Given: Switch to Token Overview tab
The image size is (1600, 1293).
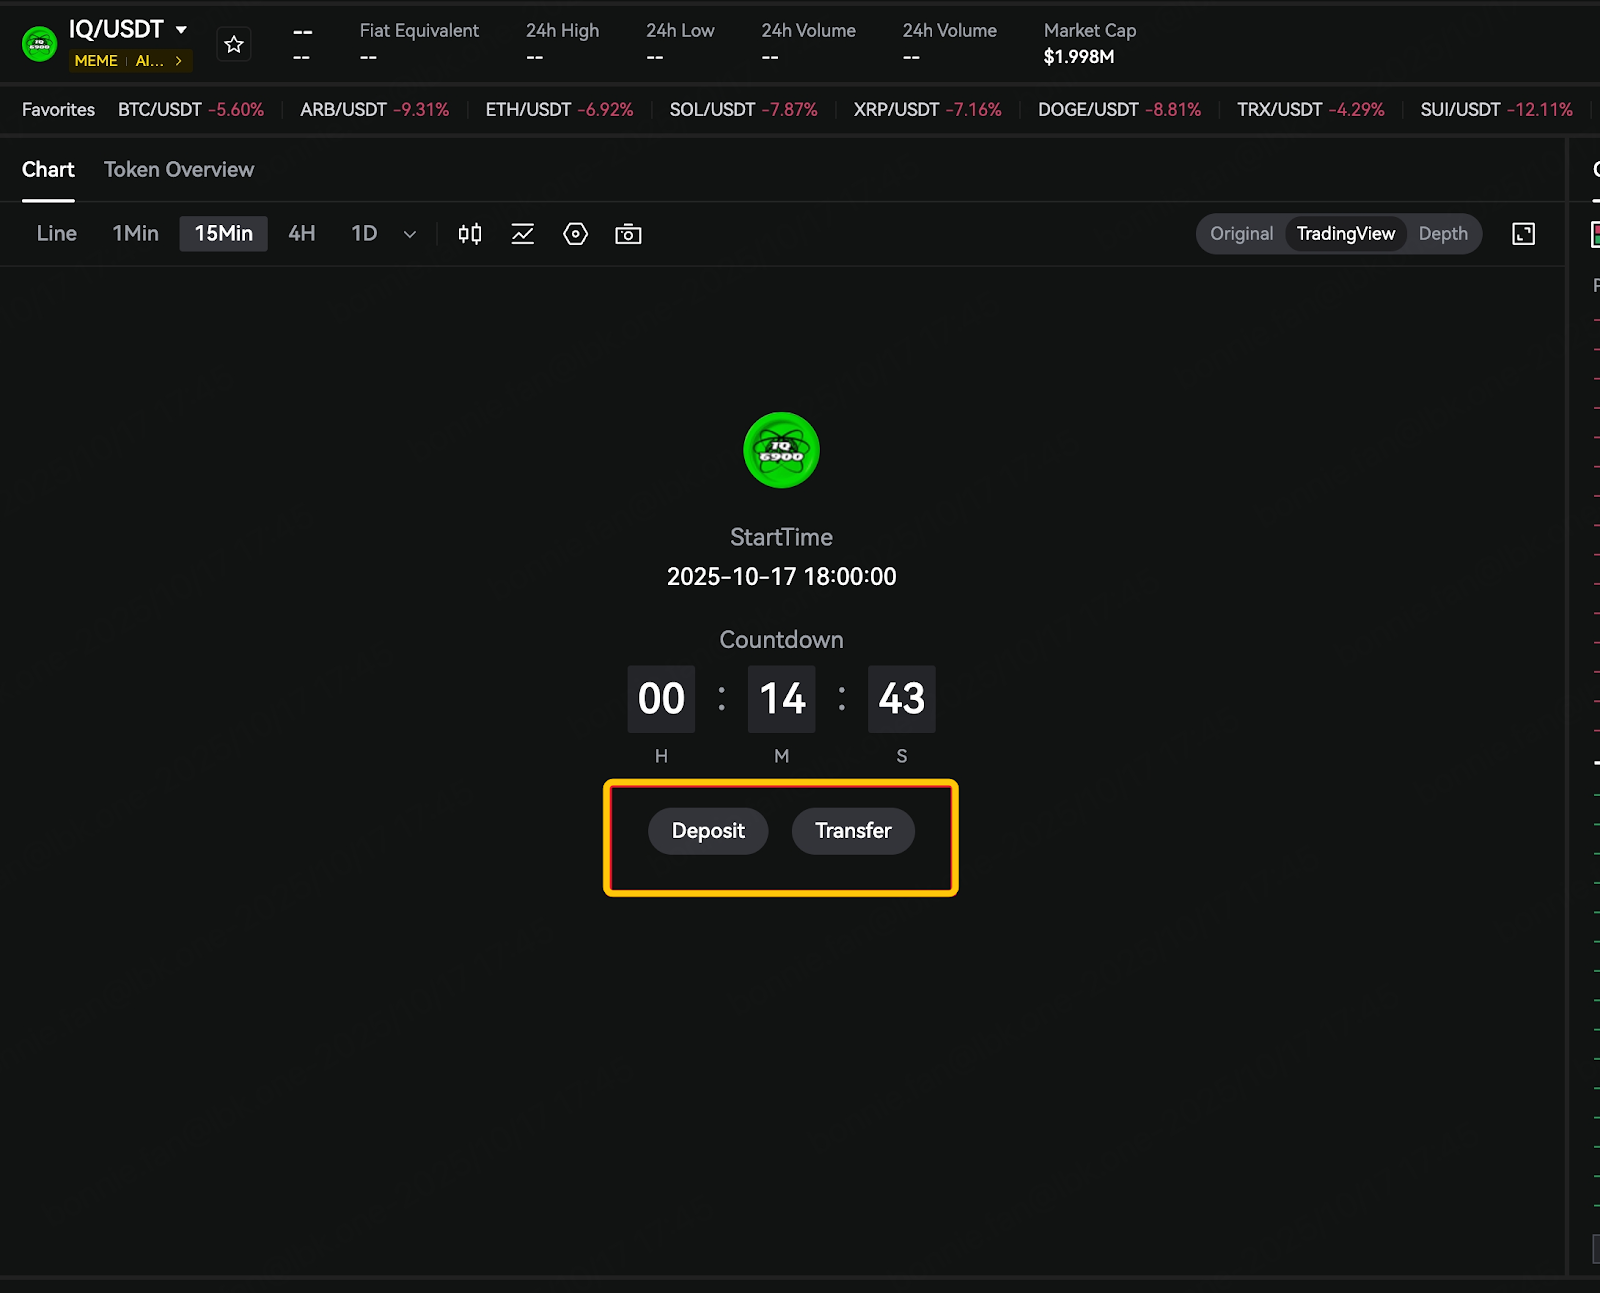Looking at the screenshot, I should [179, 170].
